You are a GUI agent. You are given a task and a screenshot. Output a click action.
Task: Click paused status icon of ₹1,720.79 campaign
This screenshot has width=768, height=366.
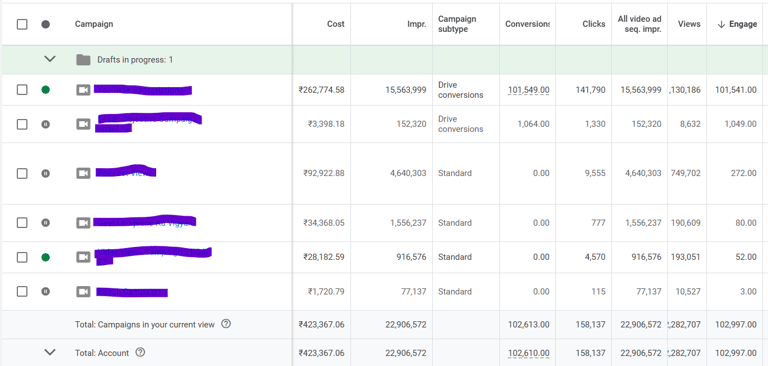point(46,292)
